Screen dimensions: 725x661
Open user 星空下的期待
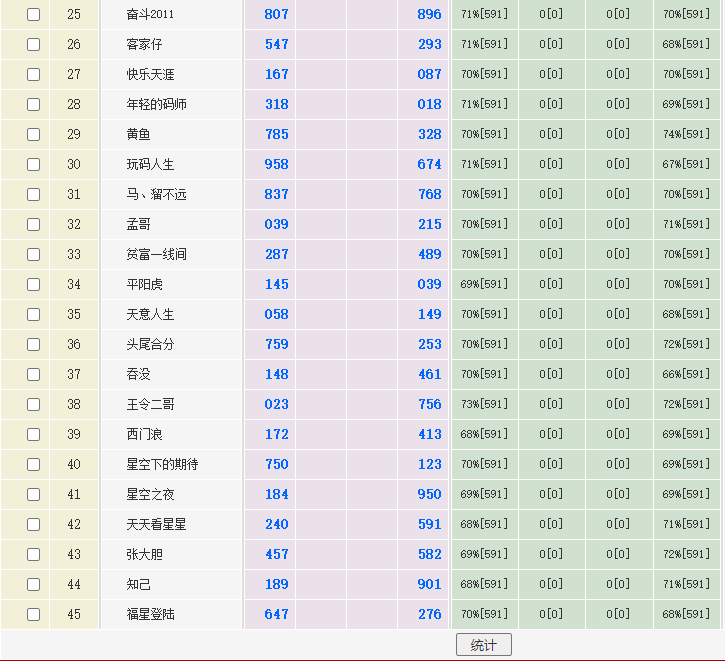coord(162,465)
